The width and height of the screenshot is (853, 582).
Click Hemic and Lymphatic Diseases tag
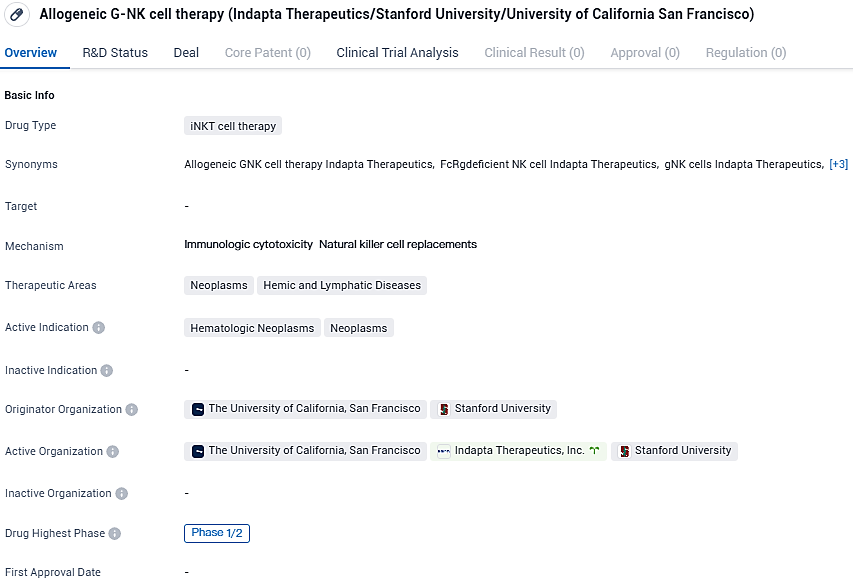[x=342, y=285]
